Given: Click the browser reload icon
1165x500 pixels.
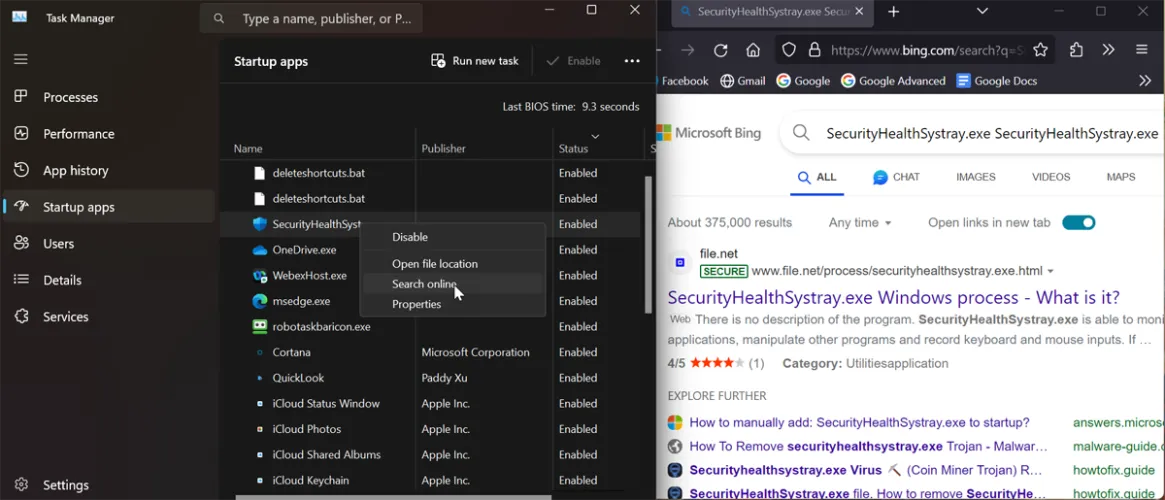Looking at the screenshot, I should pos(720,50).
